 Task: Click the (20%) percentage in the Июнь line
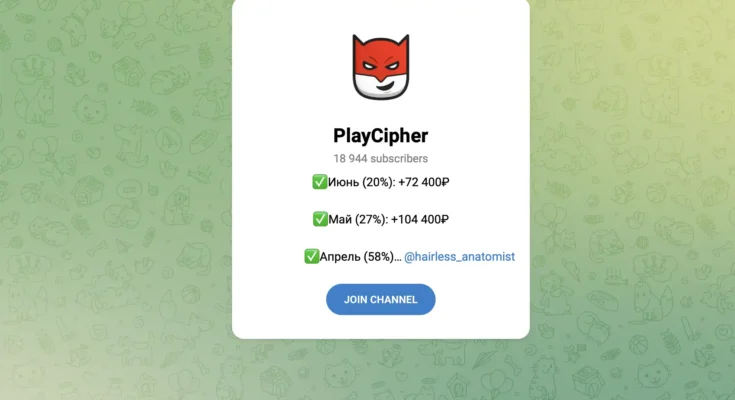(378, 182)
